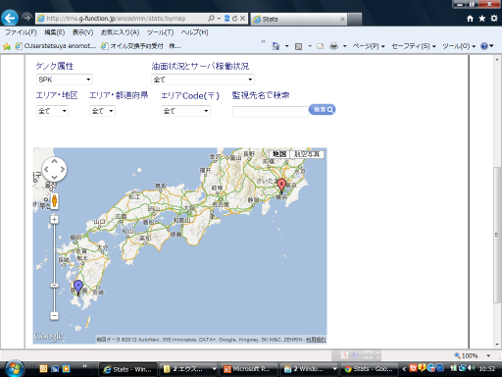Image resolution: width=502 pixels, height=377 pixels.
Task: Open browser settings gear icon
Action: (494, 19)
